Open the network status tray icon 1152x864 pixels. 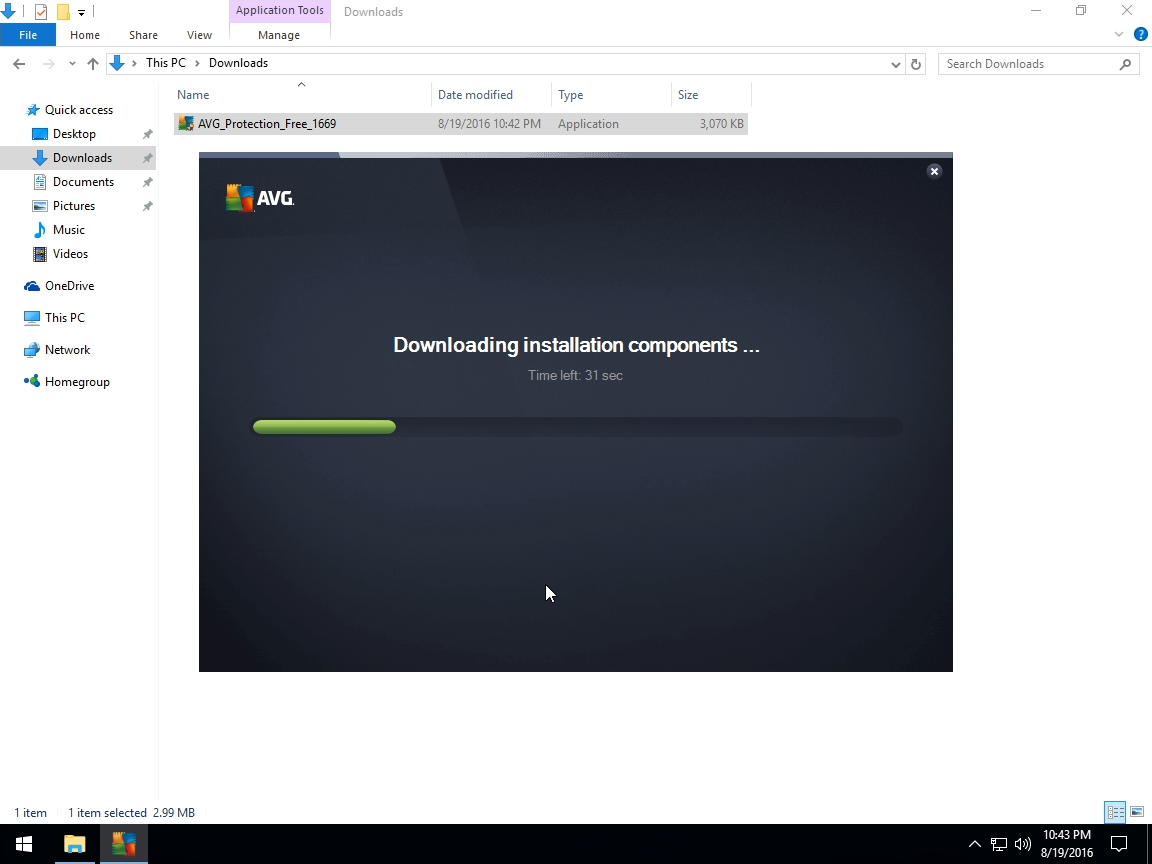point(998,844)
